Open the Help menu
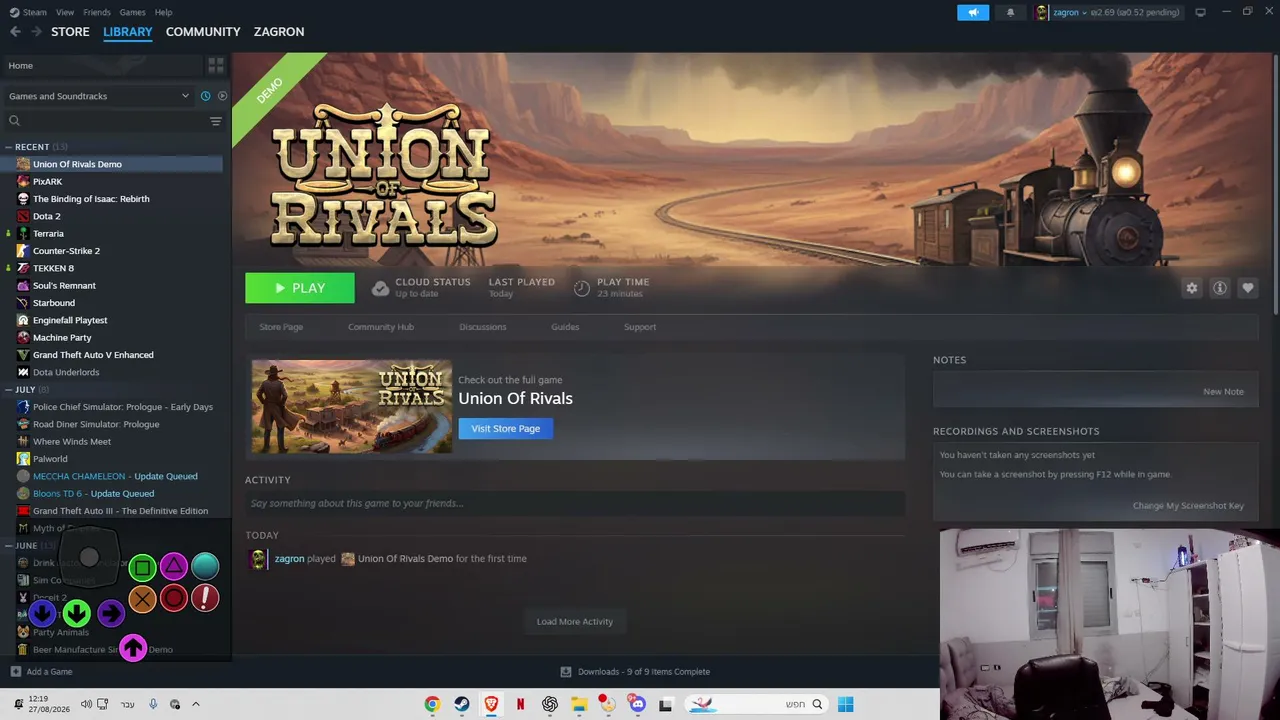The image size is (1280, 720). (163, 12)
